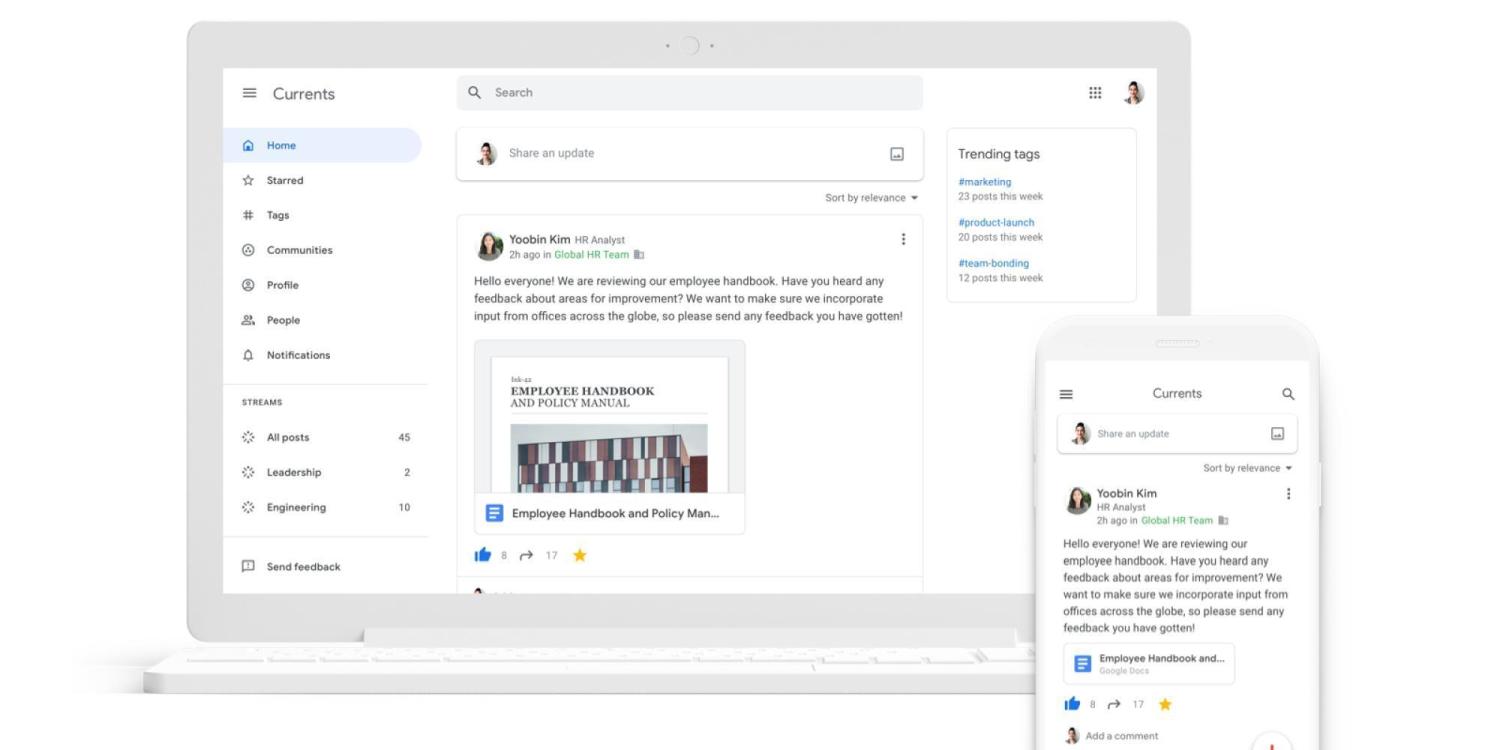Open the three-dot menu on Yoobin Kim's laptop post
1500x750 pixels.
click(x=903, y=239)
